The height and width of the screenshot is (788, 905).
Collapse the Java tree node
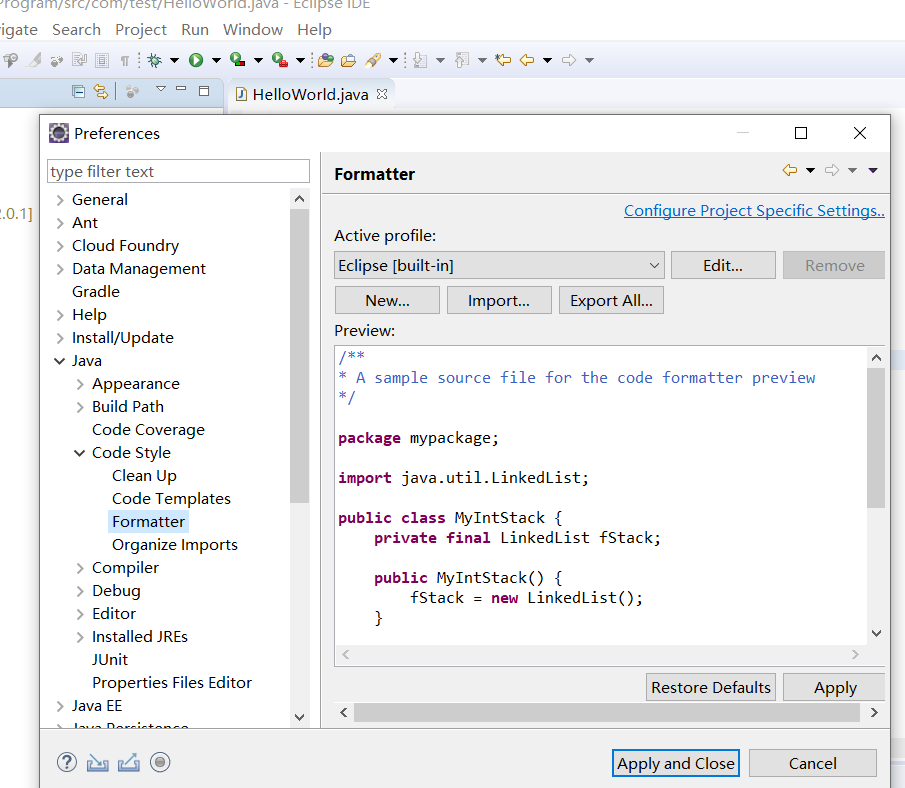pos(59,361)
